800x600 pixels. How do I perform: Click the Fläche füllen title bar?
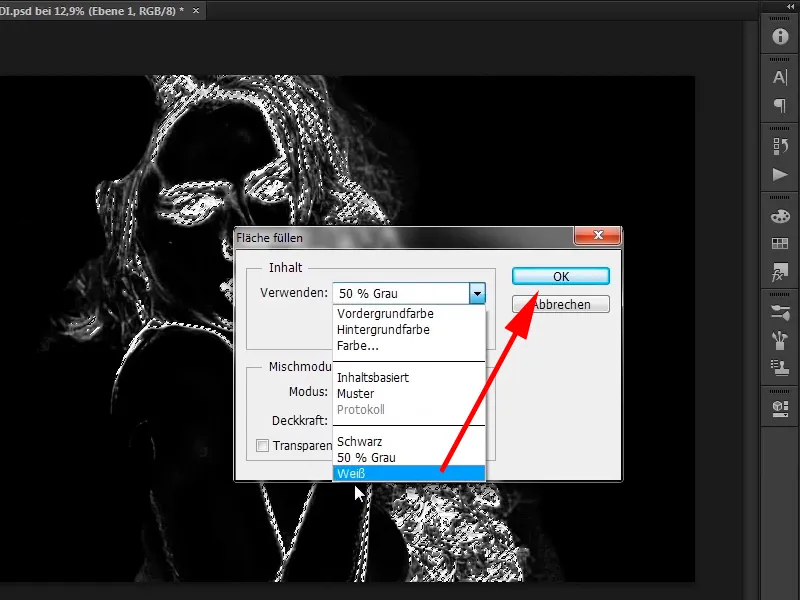pos(403,238)
